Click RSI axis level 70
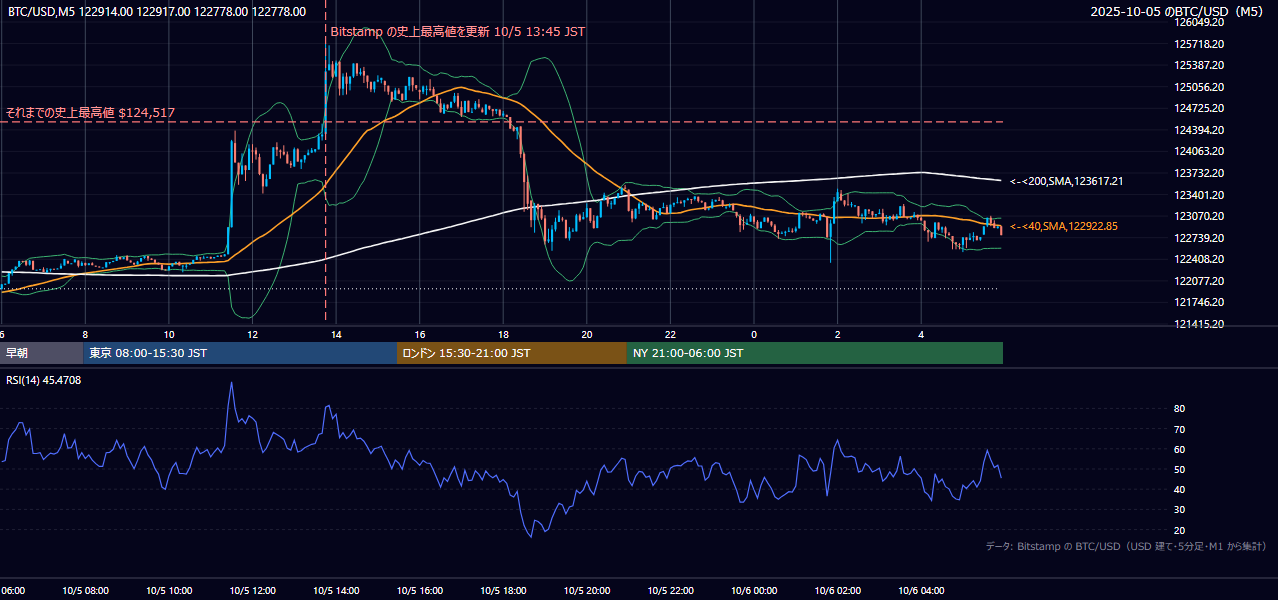Screen dimensions: 1278x600 pos(1180,429)
